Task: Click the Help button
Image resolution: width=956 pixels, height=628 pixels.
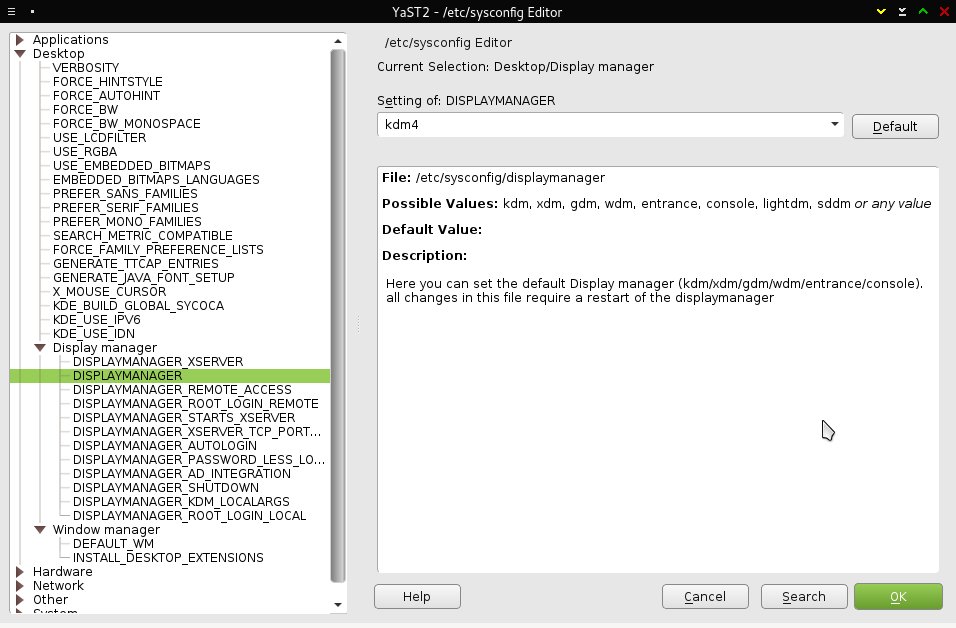Action: 417,596
